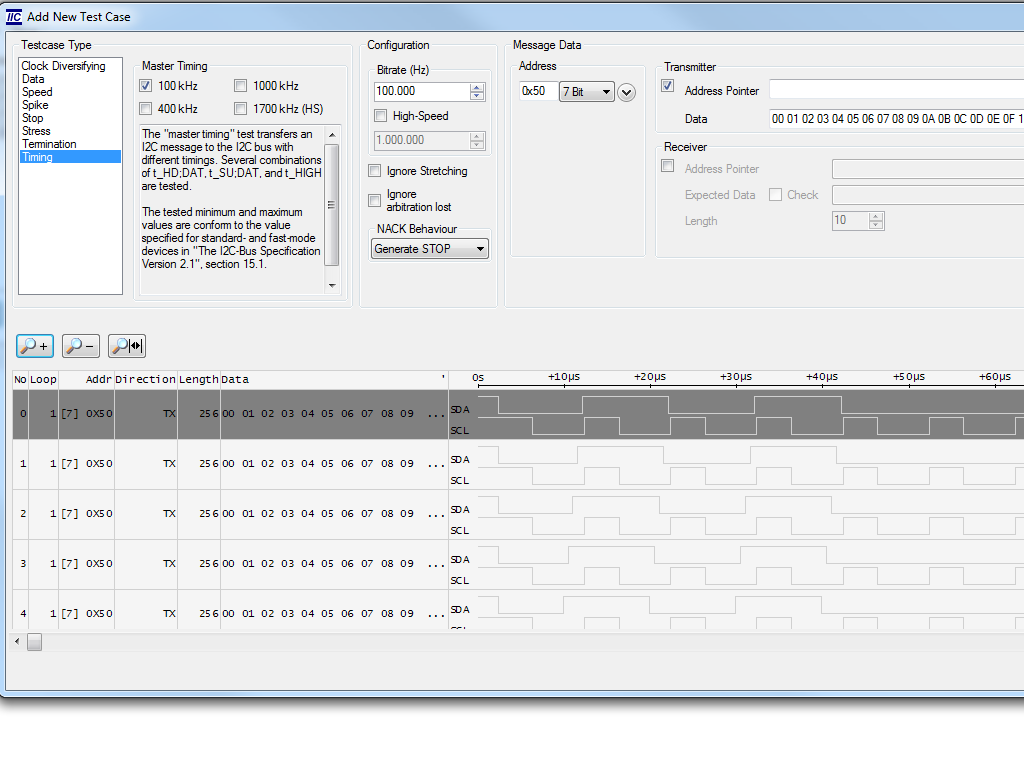Click the zoom out magnifier icon
This screenshot has height=768, width=1024.
coord(80,346)
